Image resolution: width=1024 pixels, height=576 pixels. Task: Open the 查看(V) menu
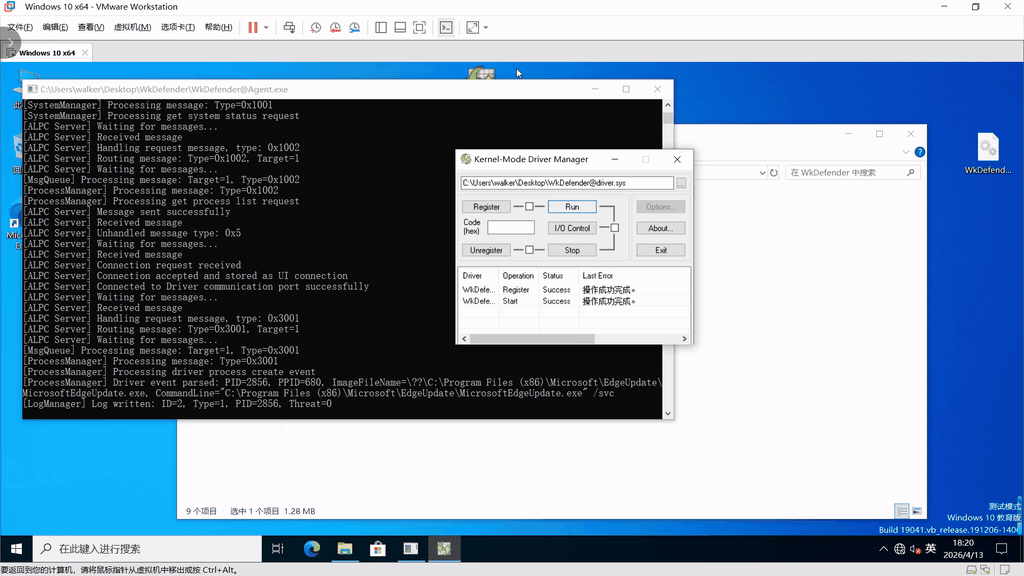point(91,27)
